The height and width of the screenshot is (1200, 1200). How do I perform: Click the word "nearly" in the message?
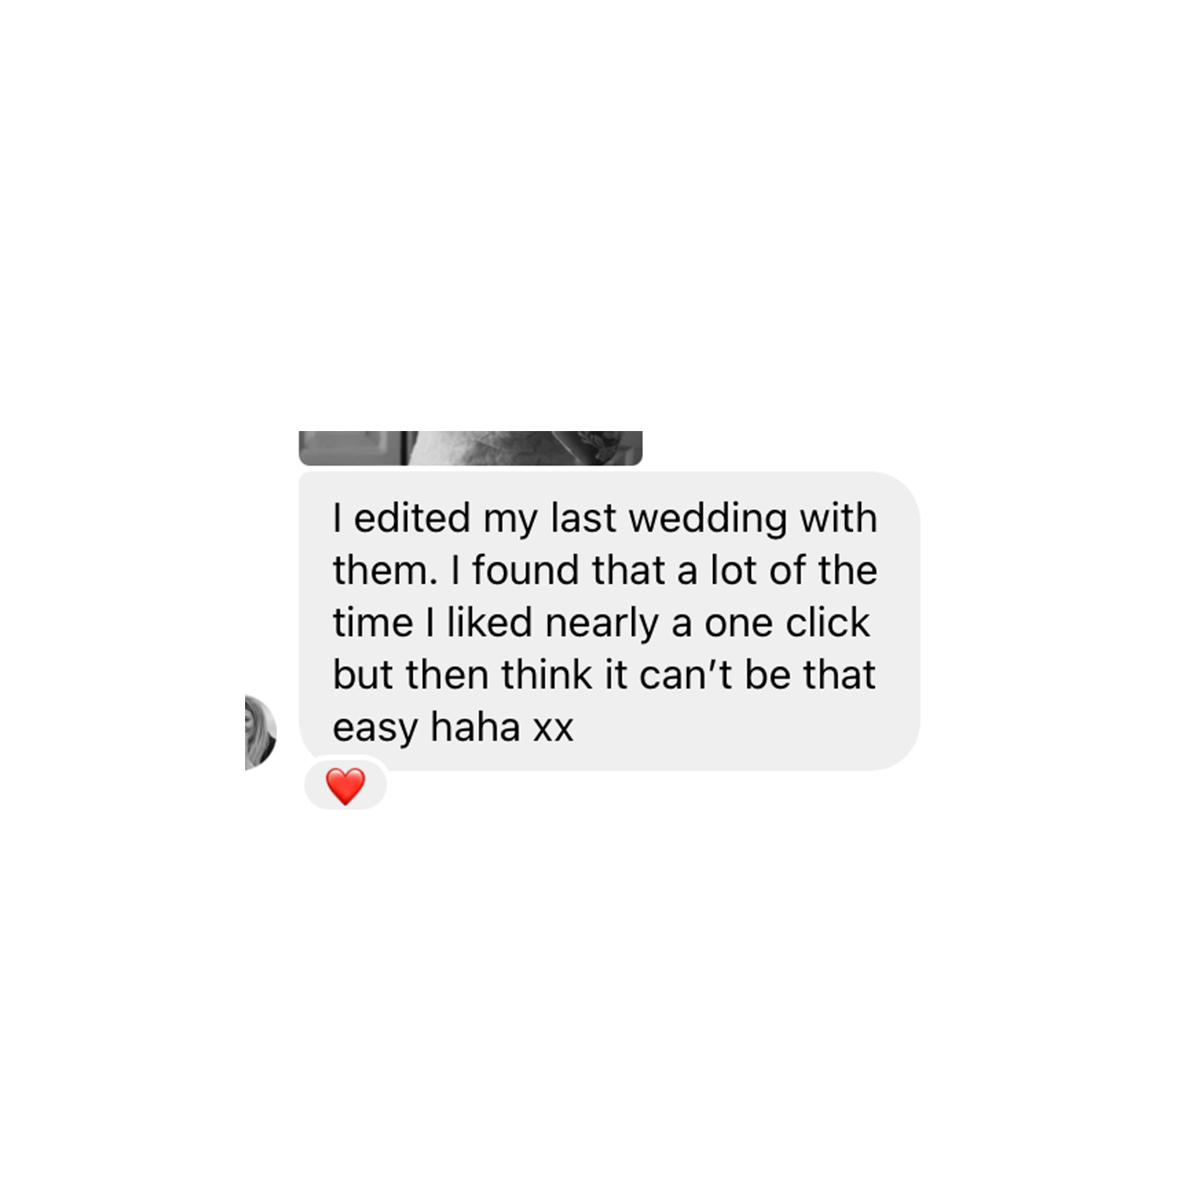tap(602, 625)
